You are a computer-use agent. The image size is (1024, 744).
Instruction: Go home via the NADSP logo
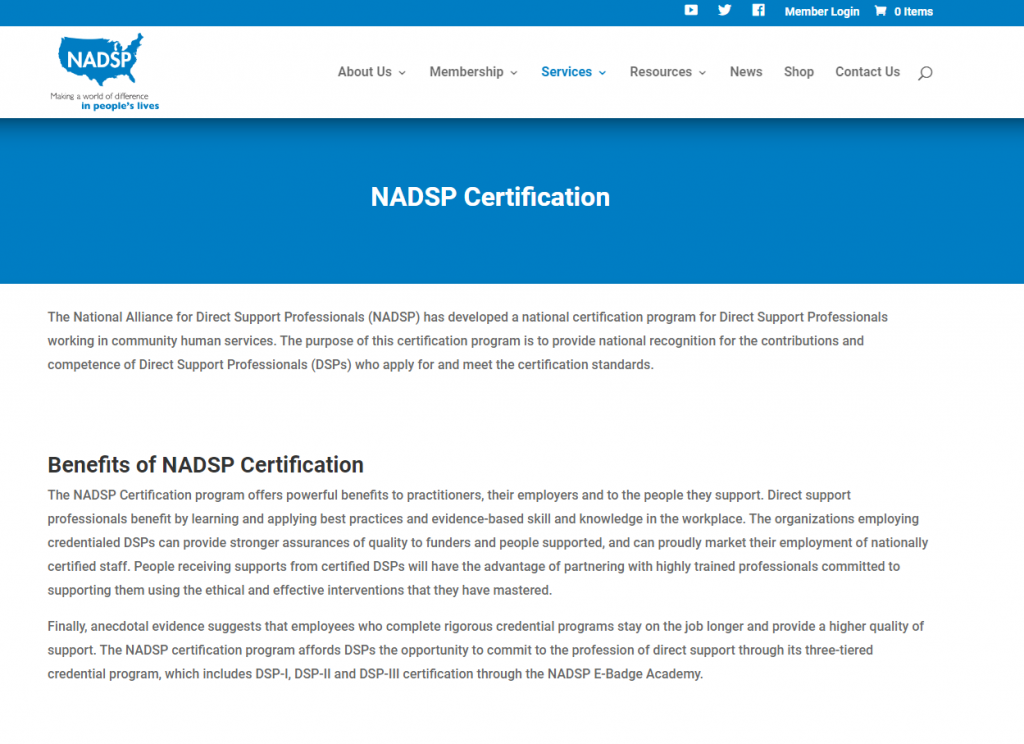(x=105, y=70)
